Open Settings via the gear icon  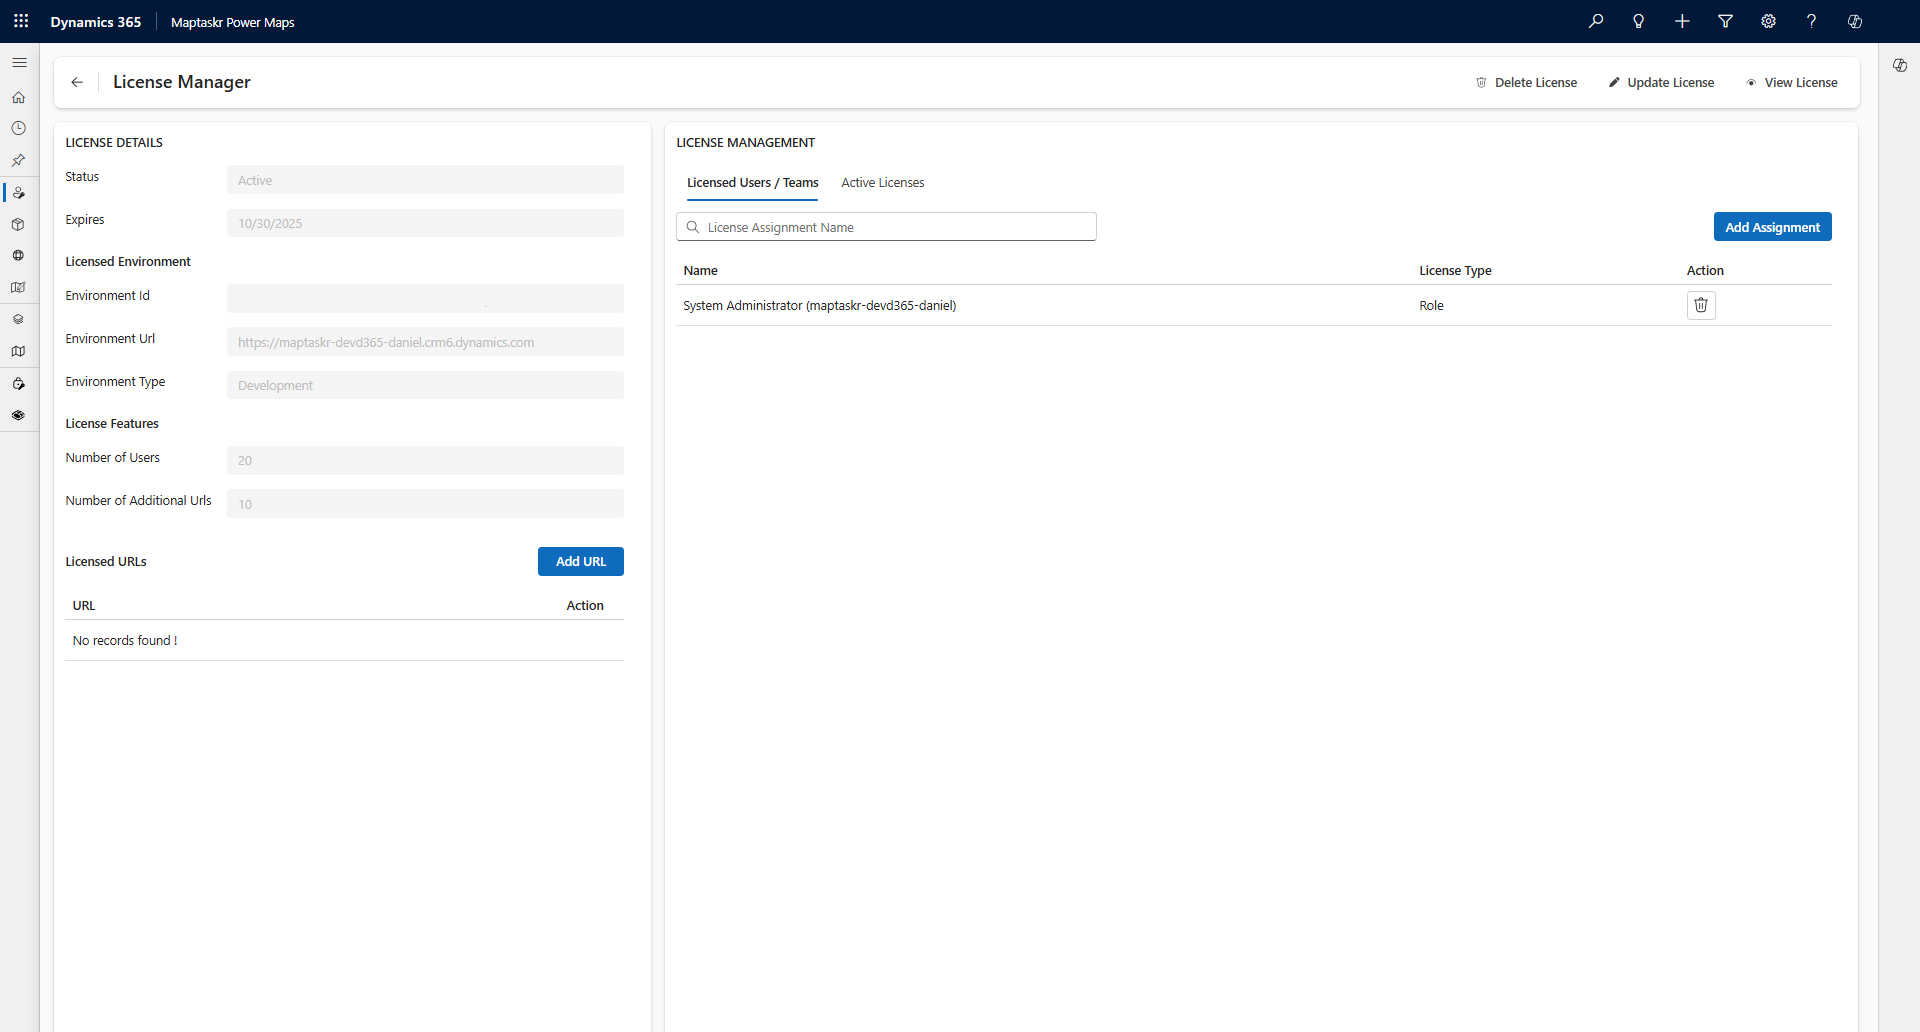click(x=1768, y=21)
